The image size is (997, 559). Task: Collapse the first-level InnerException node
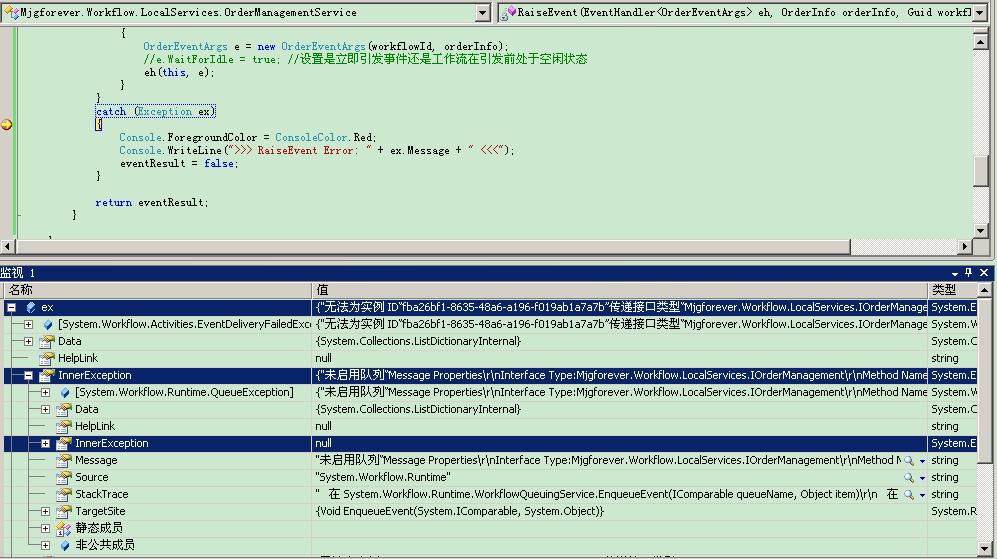pos(28,376)
